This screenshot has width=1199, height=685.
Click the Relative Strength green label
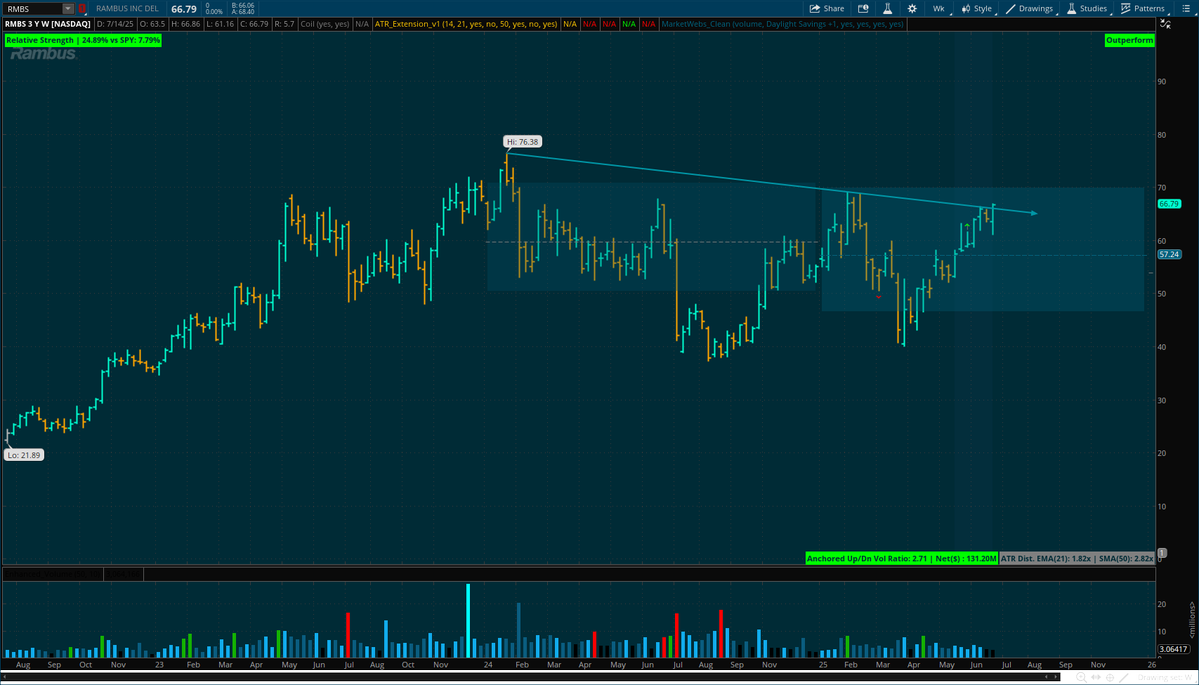[x=83, y=40]
